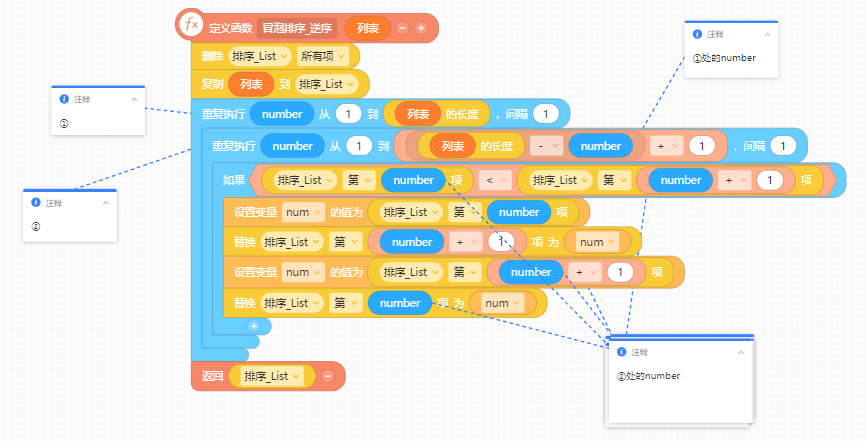Select number loop variable in inner 重复执行 loop
The image size is (865, 441).
pos(292,146)
